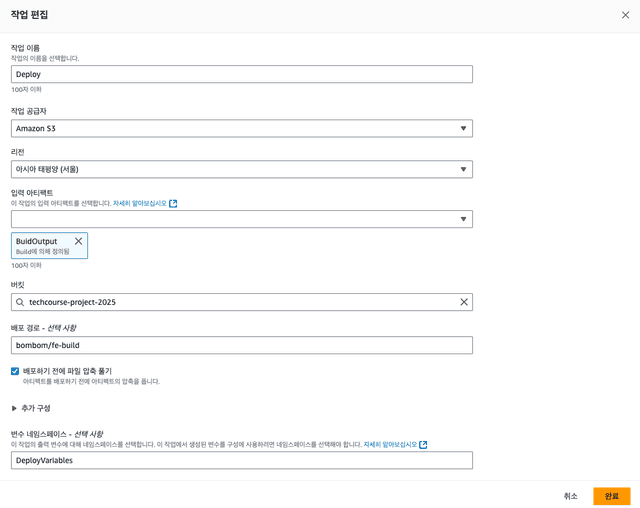The height and width of the screenshot is (508, 640).
Task: Click the magnifier icon in the 버킷 field
Action: [x=20, y=302]
